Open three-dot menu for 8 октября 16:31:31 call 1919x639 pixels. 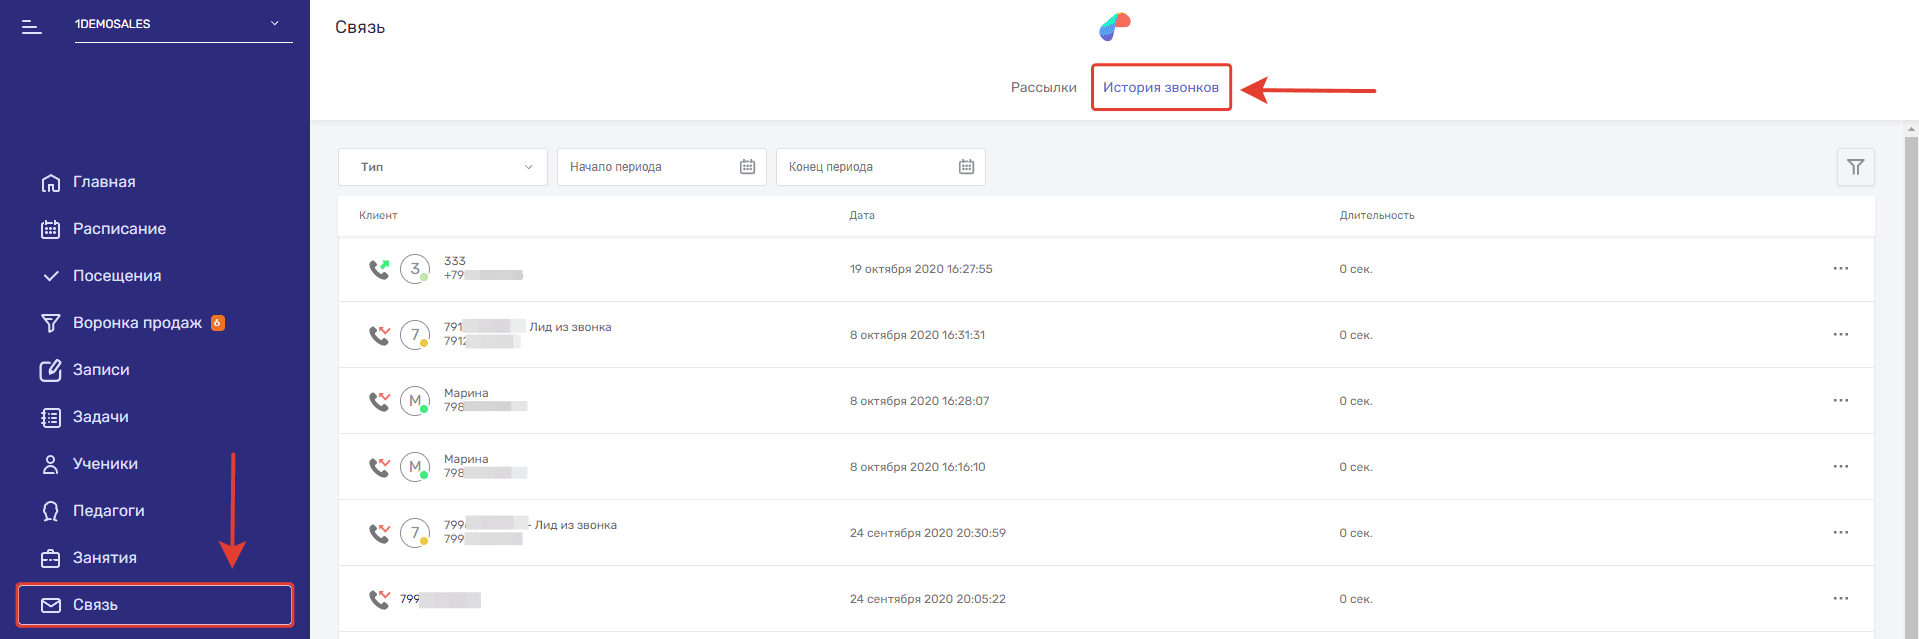[1840, 335]
